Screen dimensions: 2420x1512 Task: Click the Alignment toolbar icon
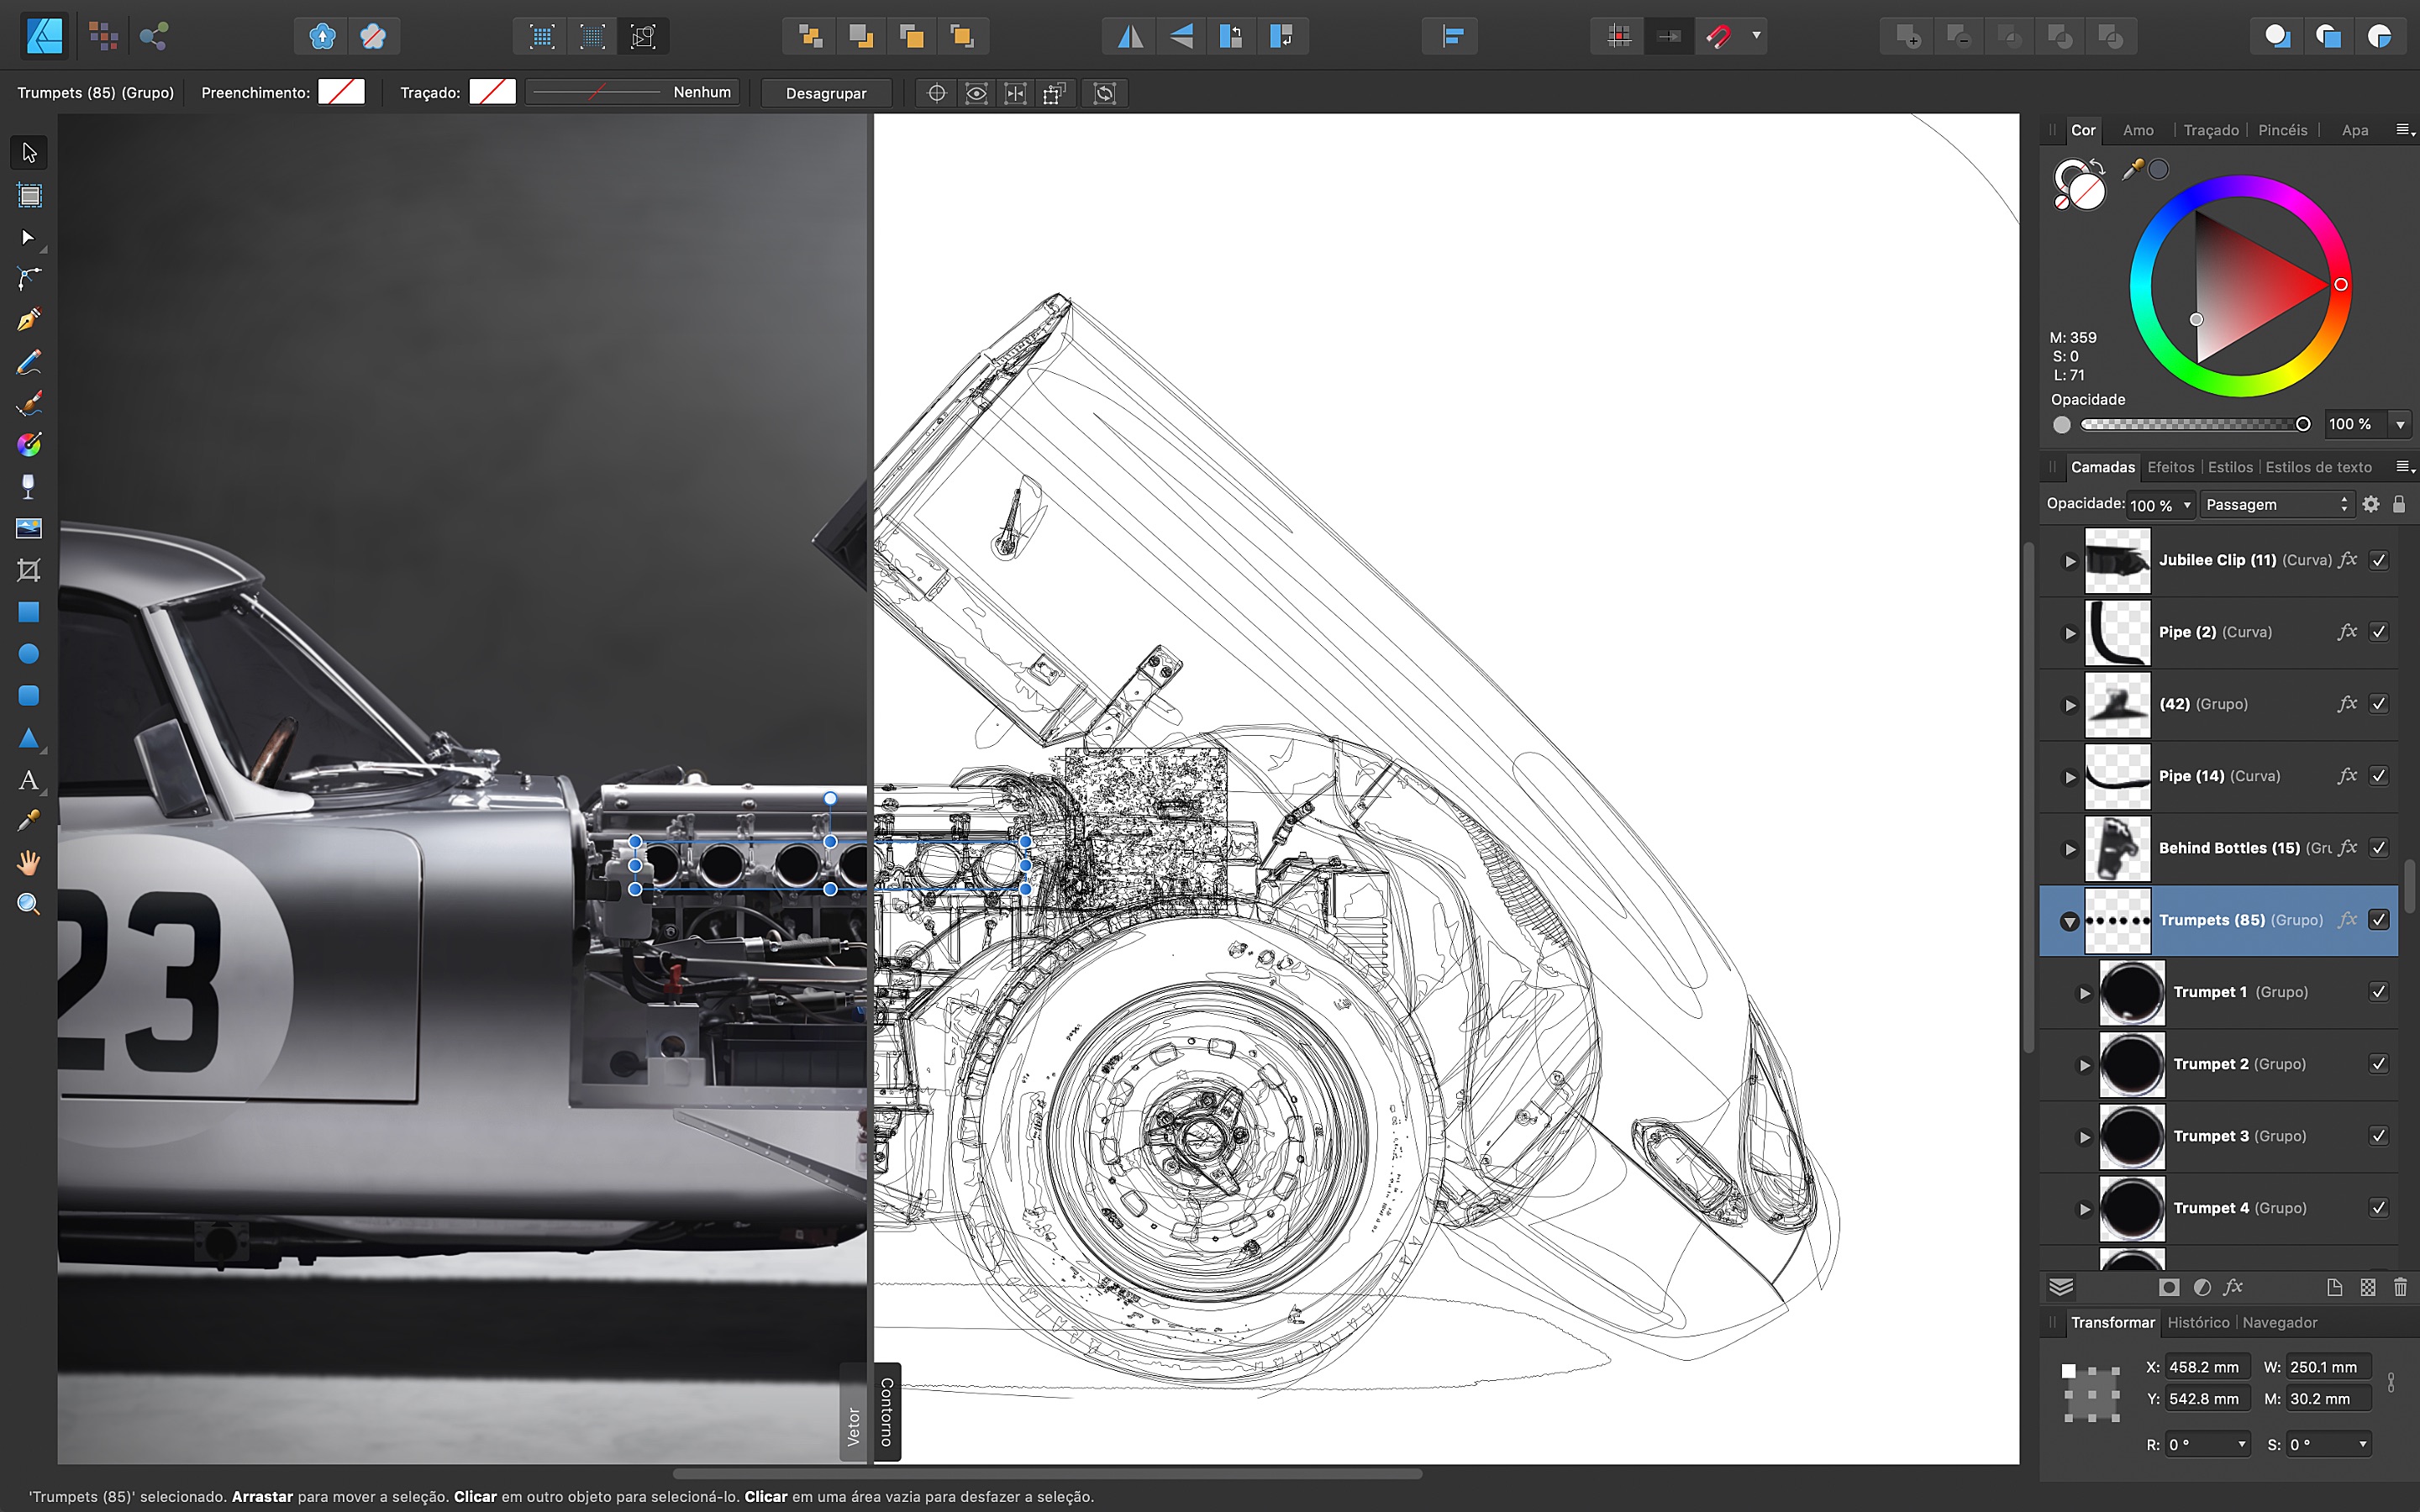coord(1451,37)
